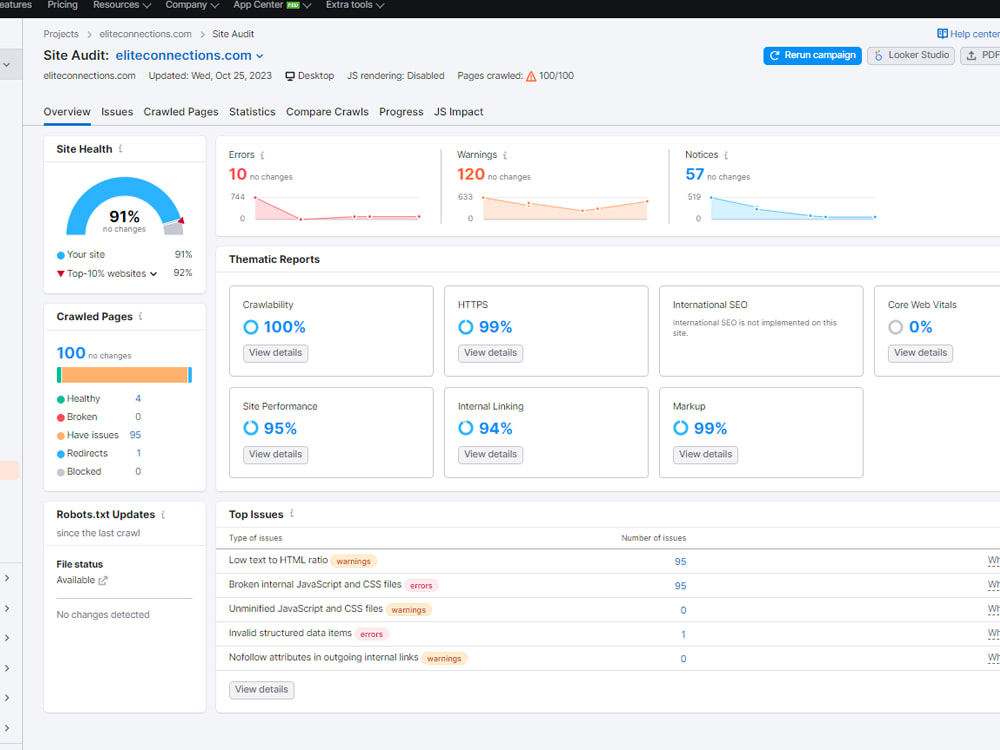Click the Have issues count 95

pyautogui.click(x=135, y=435)
